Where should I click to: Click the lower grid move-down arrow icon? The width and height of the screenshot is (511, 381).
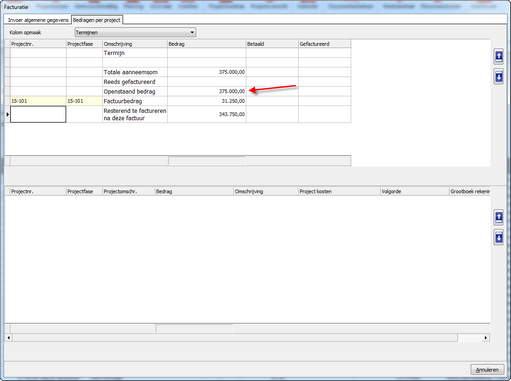click(498, 238)
